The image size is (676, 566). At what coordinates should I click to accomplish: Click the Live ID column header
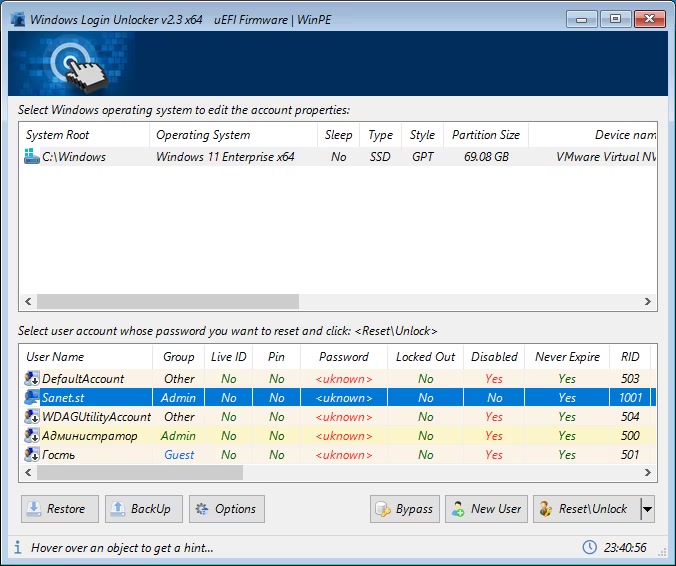[x=228, y=356]
